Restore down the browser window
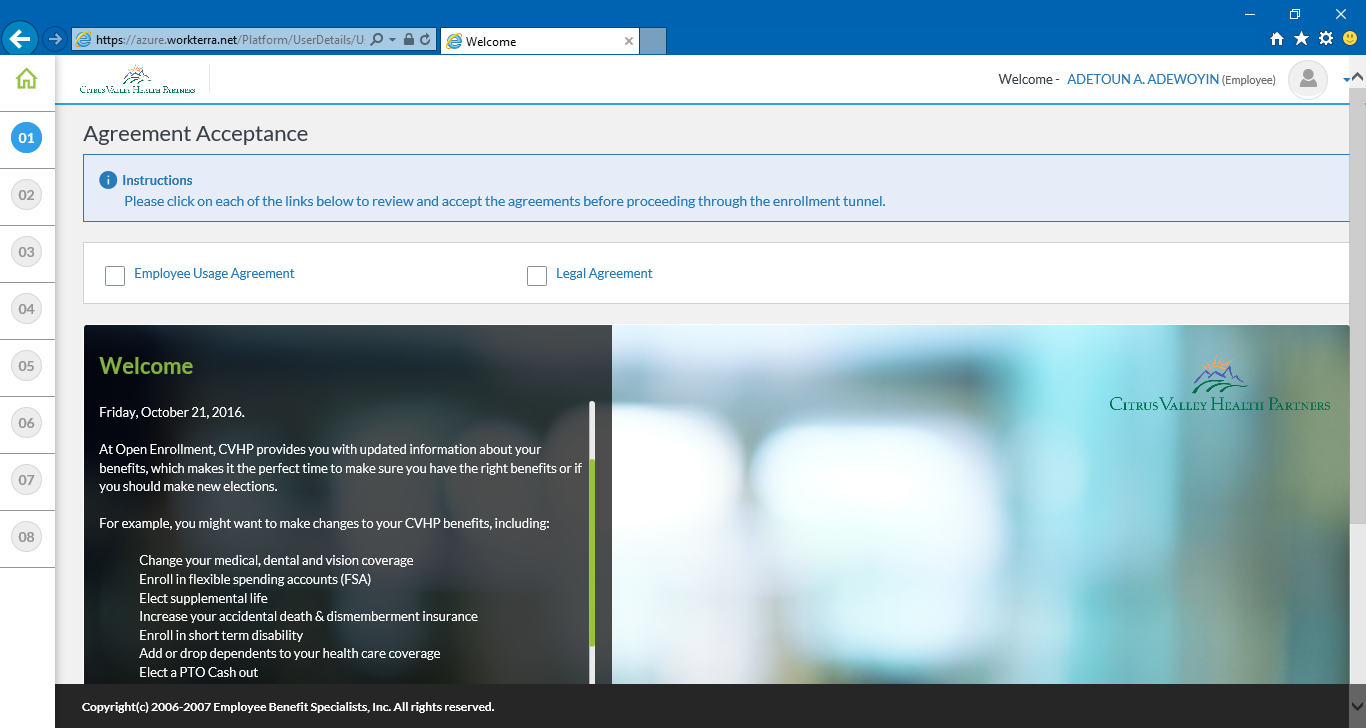Screen dimensions: 1366x728 (1295, 14)
